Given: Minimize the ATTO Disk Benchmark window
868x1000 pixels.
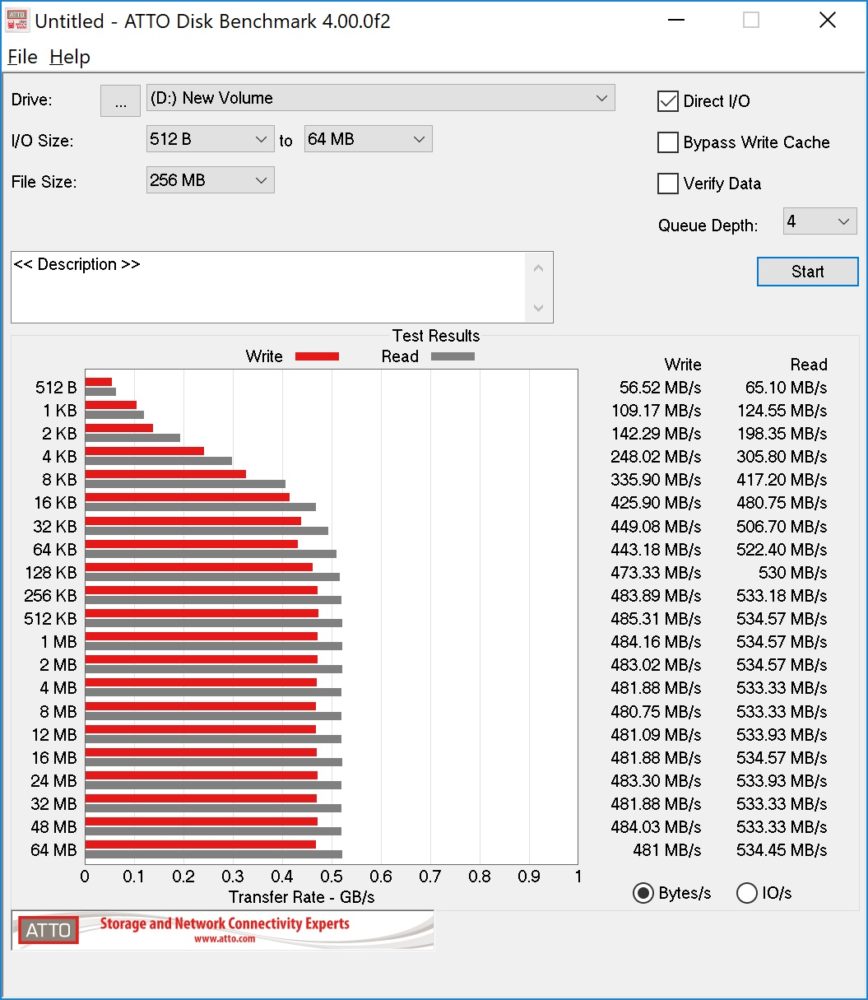Looking at the screenshot, I should coord(676,20).
